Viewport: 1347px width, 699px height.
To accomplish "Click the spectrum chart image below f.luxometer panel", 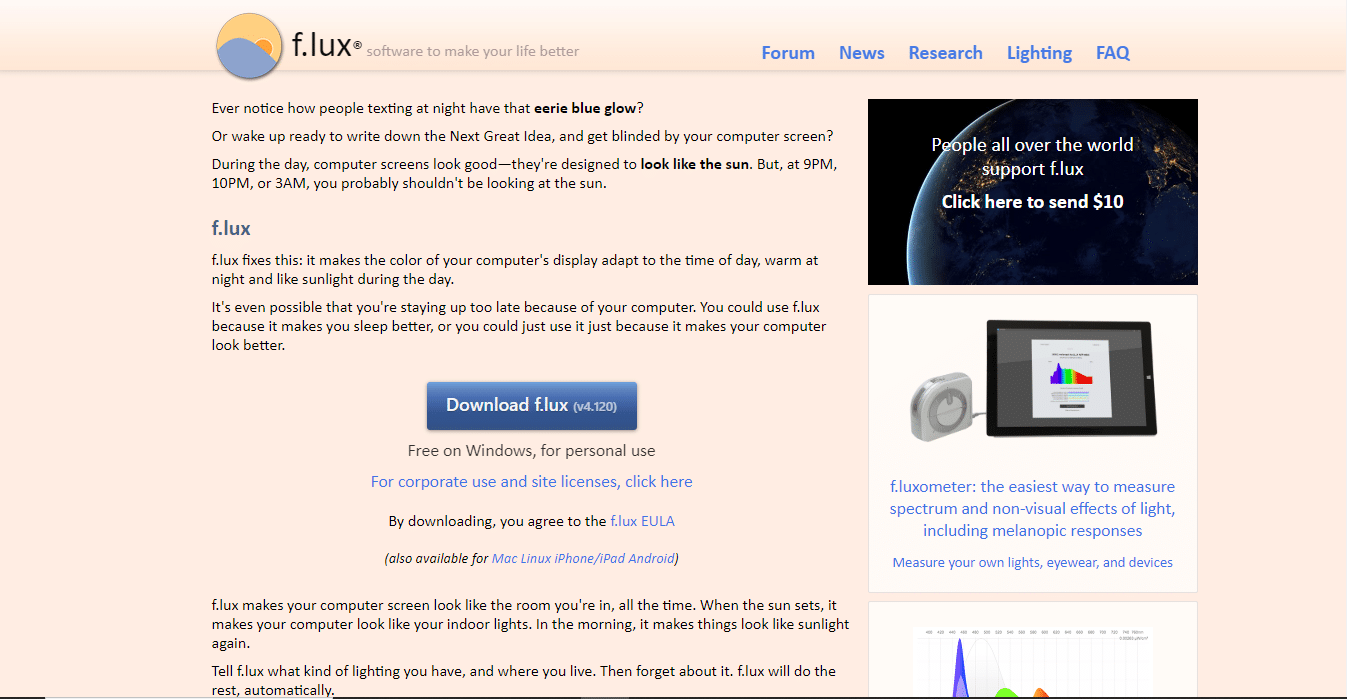I will [1032, 660].
